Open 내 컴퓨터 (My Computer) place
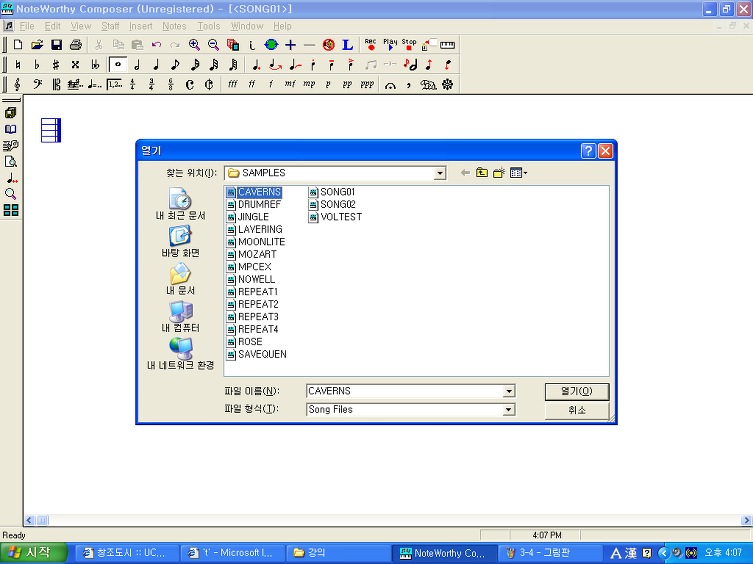Viewport: 753px width, 564px height. [x=181, y=317]
